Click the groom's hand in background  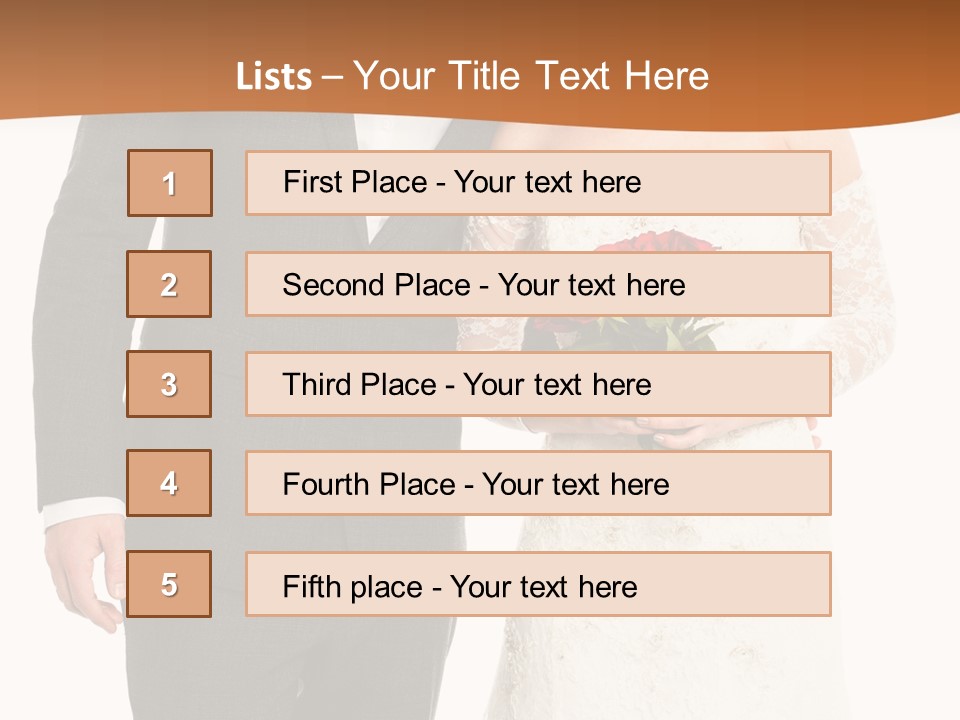click(x=88, y=570)
